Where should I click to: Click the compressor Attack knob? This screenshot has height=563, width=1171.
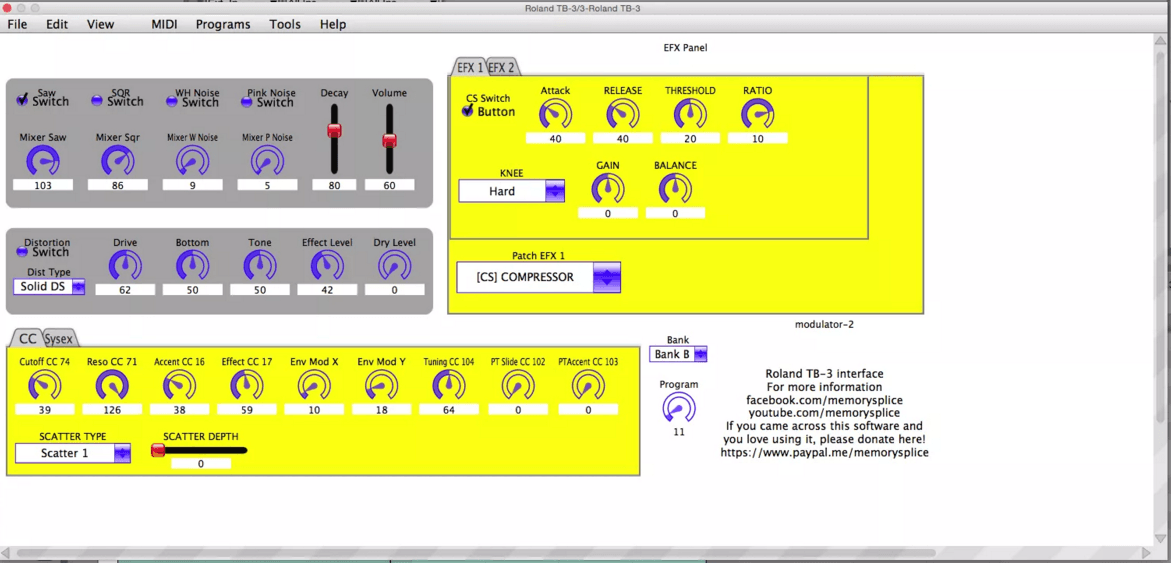pyautogui.click(x=555, y=114)
